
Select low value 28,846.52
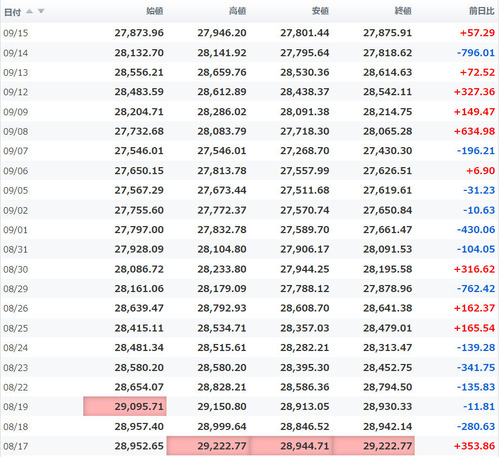[x=305, y=427]
